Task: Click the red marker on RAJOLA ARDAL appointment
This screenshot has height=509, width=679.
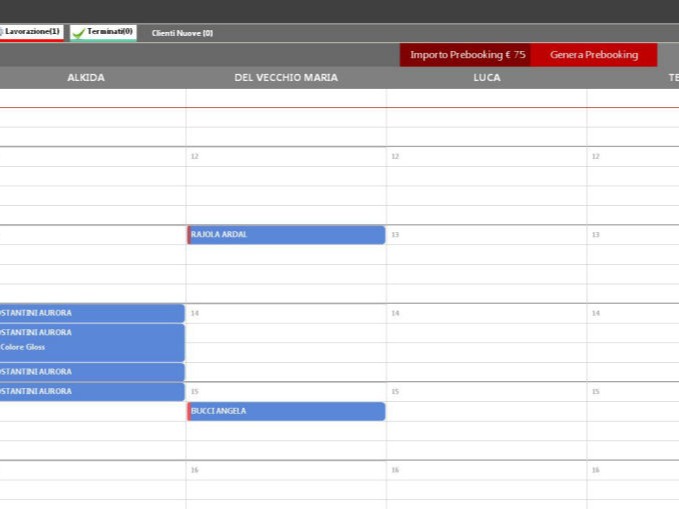Action: (x=188, y=235)
